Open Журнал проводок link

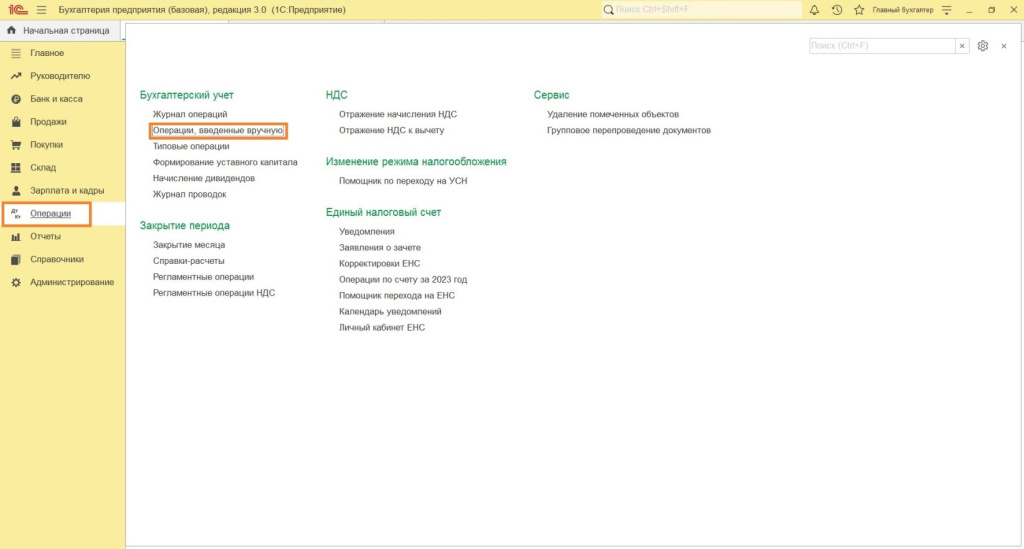tap(190, 194)
